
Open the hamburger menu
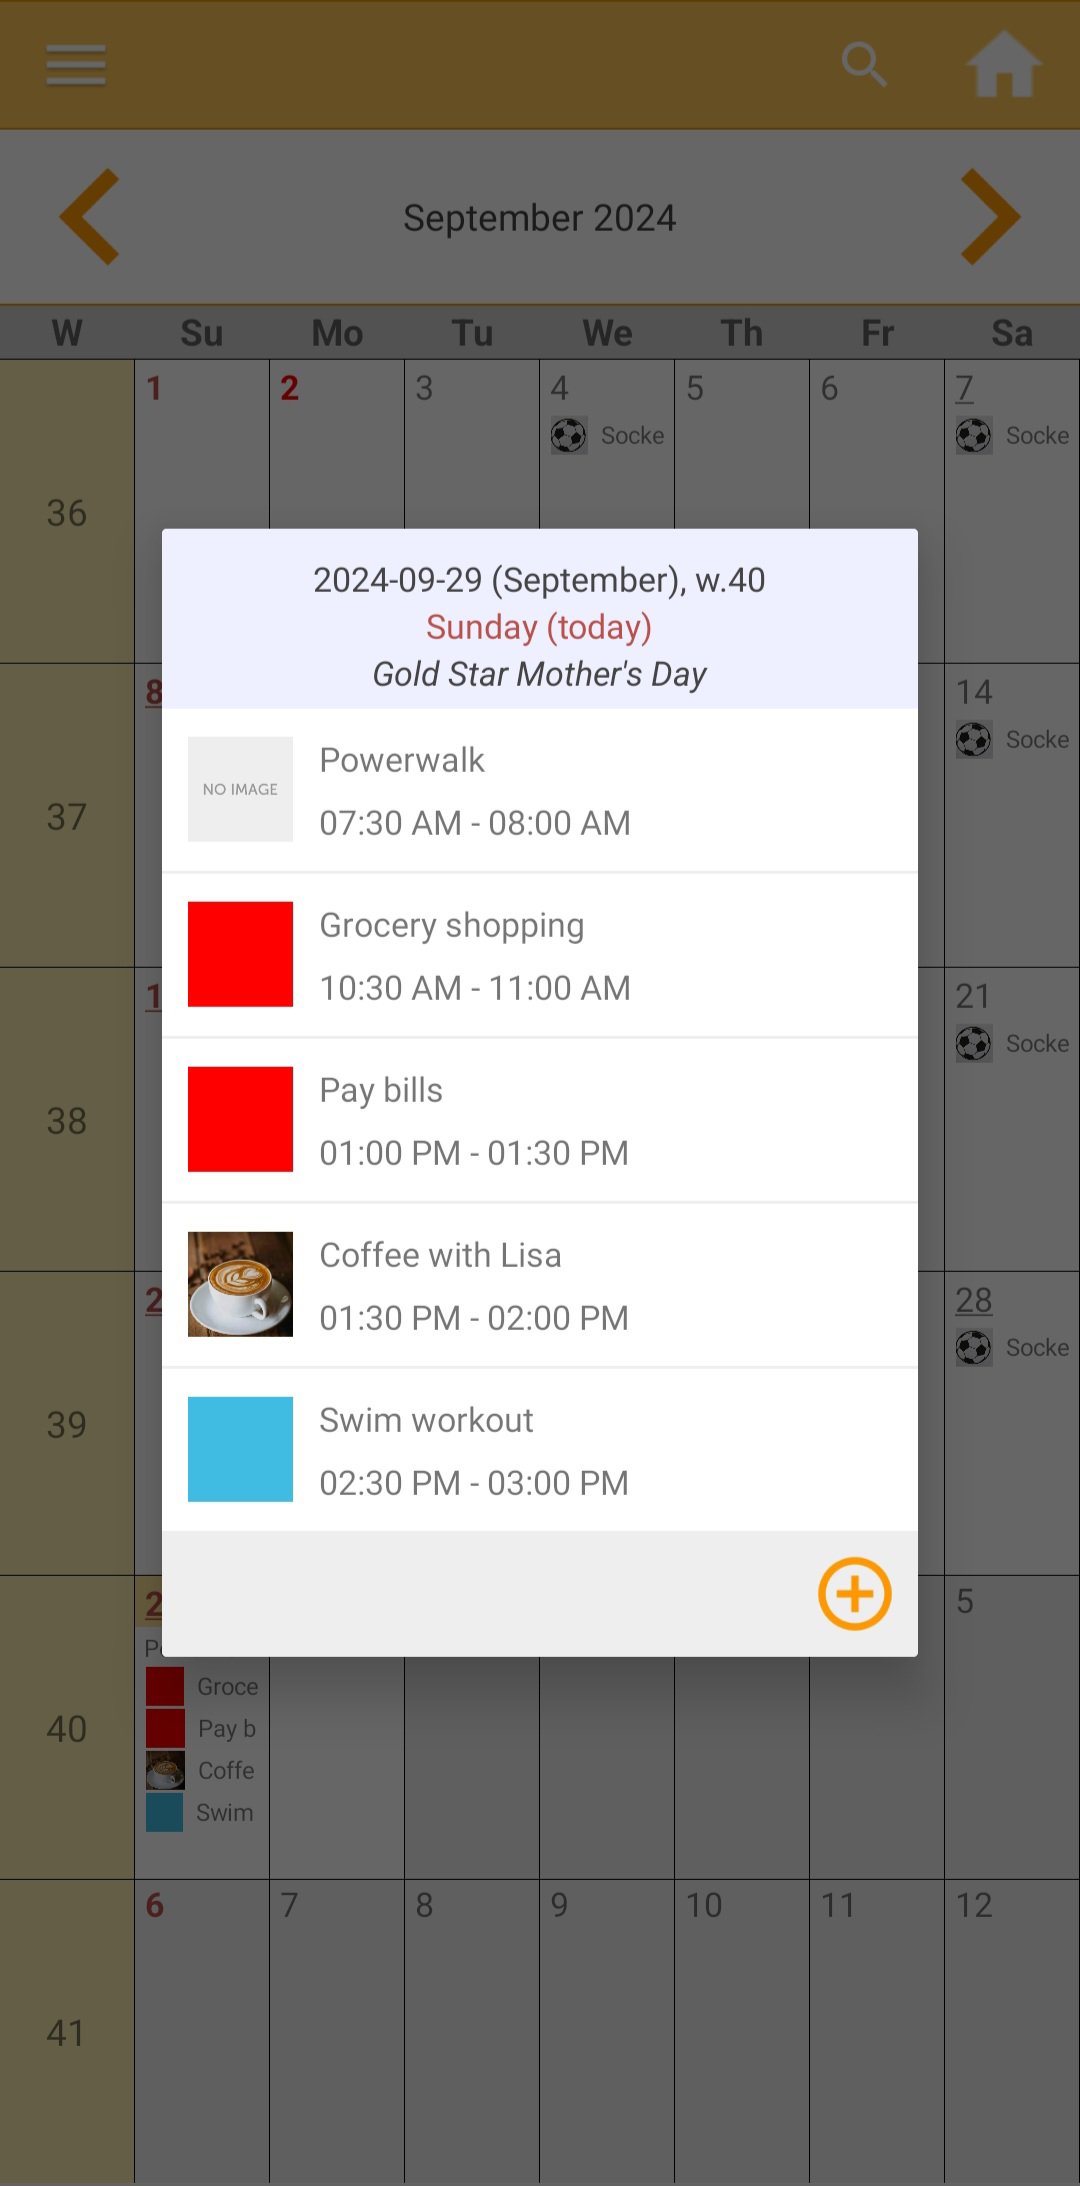(76, 66)
